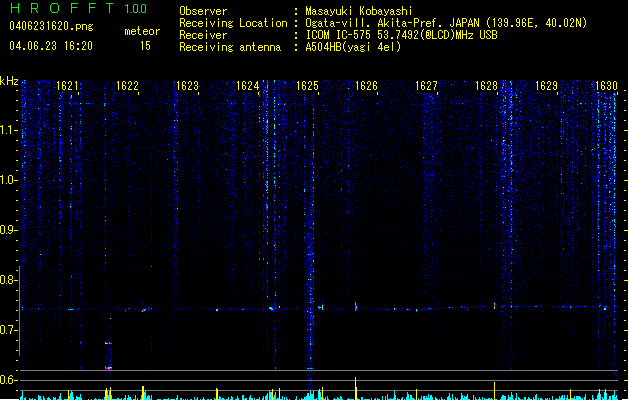629x400 pixels.
Task: Click the 1621 time marker
Action: click(x=67, y=86)
